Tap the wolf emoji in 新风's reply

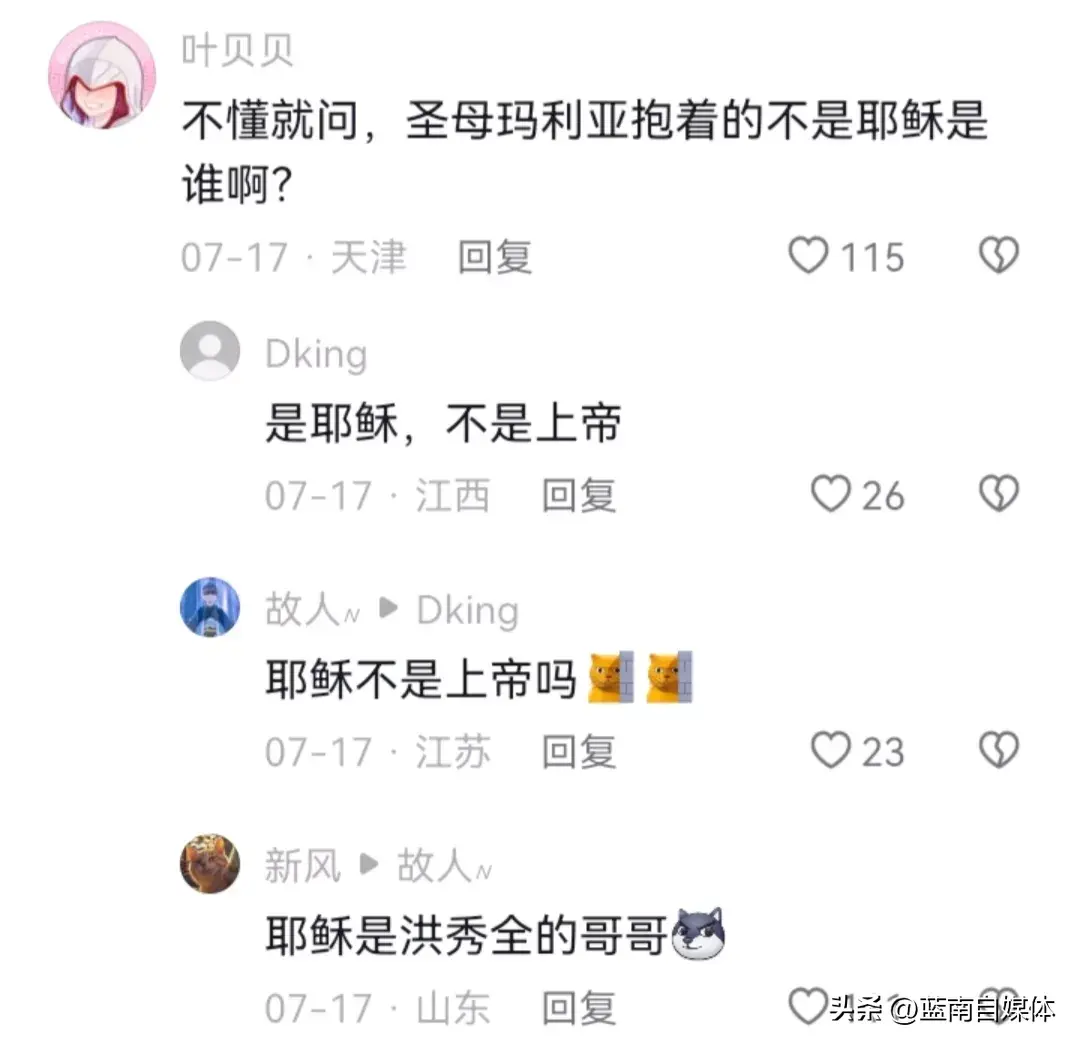698,934
